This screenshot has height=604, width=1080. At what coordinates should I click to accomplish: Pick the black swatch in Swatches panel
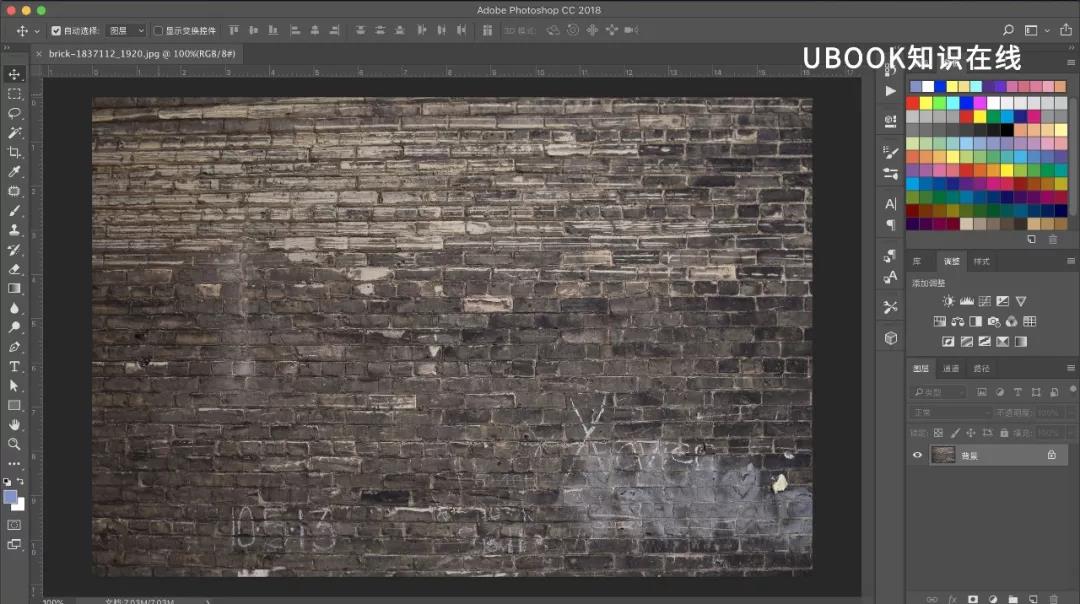pyautogui.click(x=1007, y=129)
